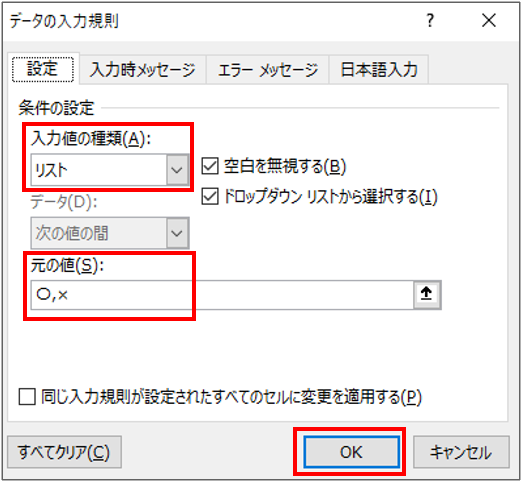Uncheck the 空白を無視する checkbox

[210, 166]
